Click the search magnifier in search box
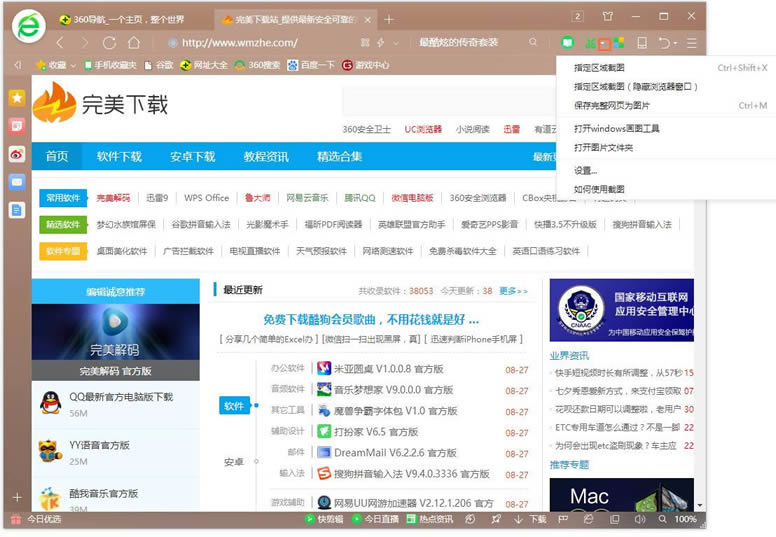This screenshot has width=776, height=537. pos(533,43)
